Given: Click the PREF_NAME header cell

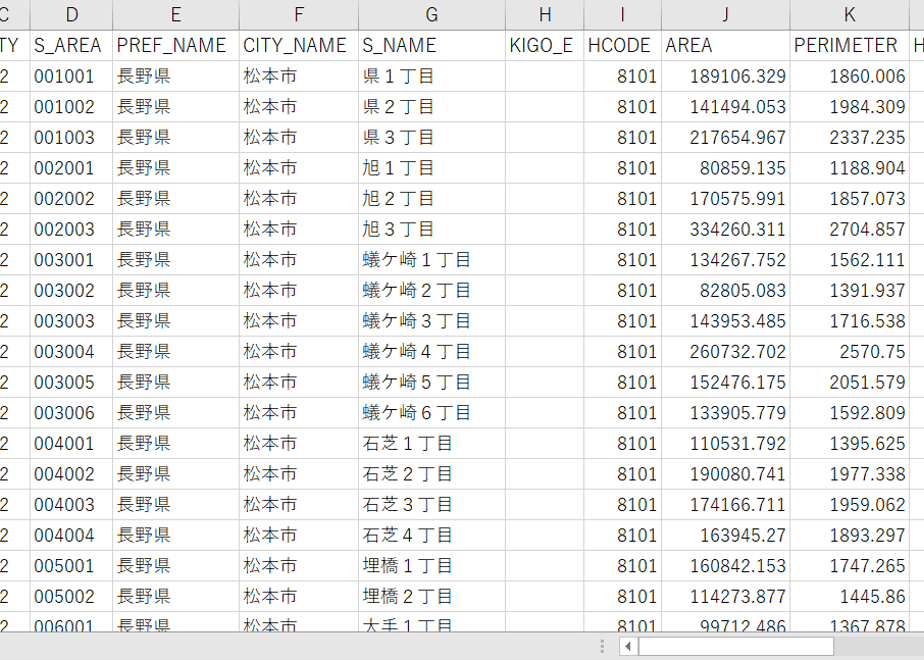Looking at the screenshot, I should pos(176,45).
